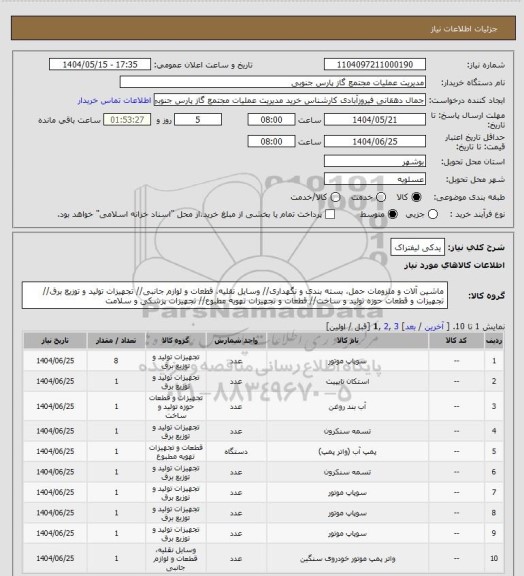Click the announcement date field 1404/05/15 - 17:35
This screenshot has height=576, width=524.
pos(100,64)
